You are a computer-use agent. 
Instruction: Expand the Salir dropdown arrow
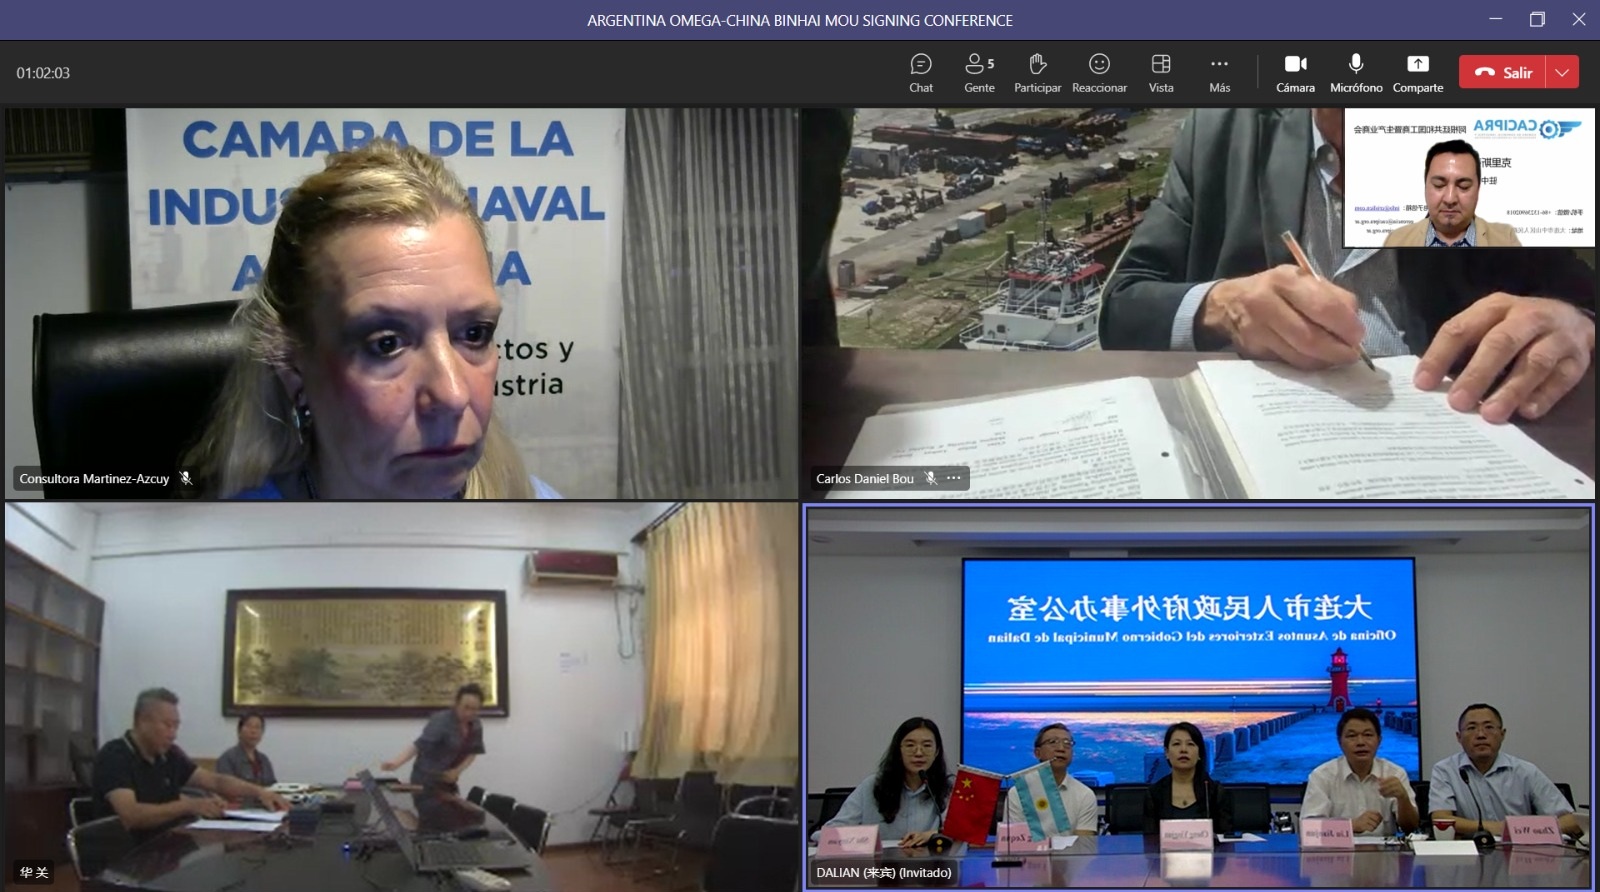1563,72
